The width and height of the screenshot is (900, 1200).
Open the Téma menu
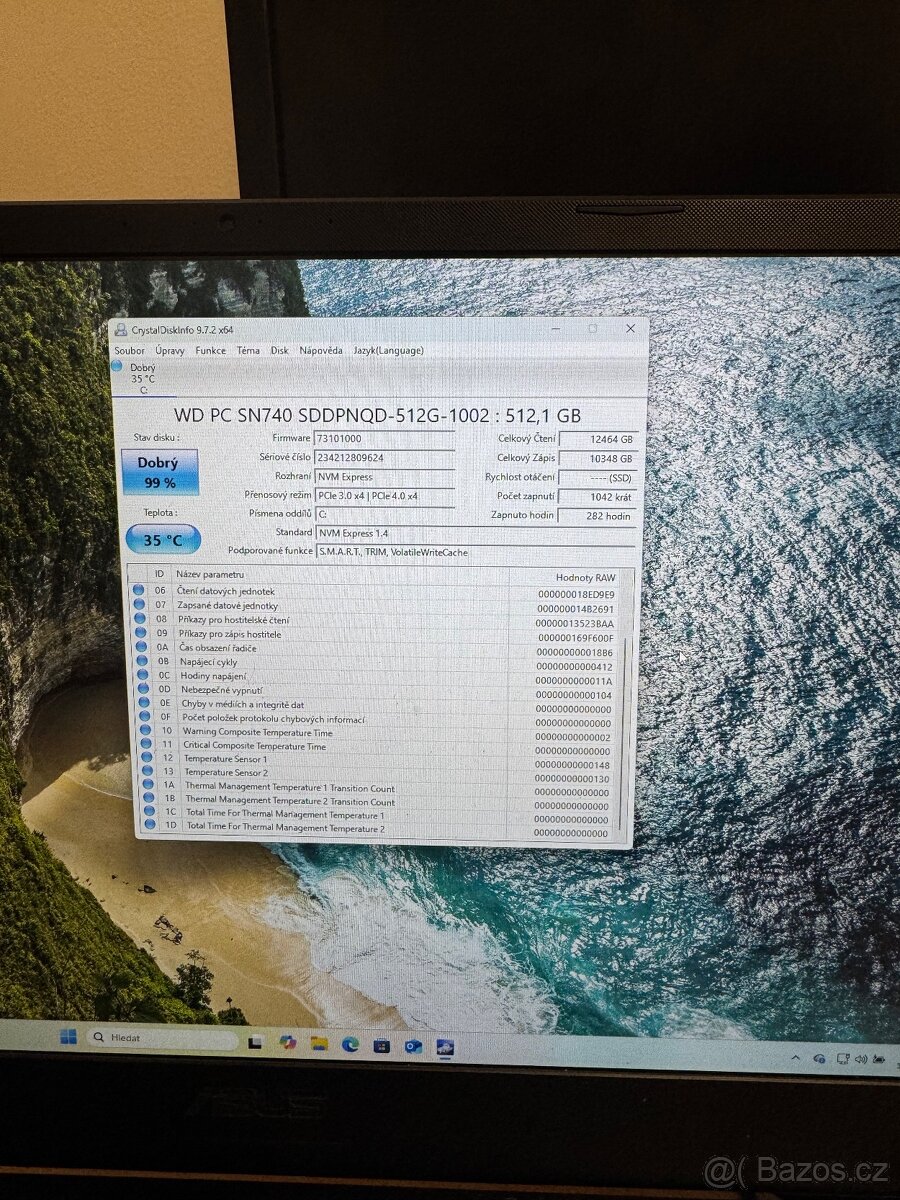click(x=246, y=351)
